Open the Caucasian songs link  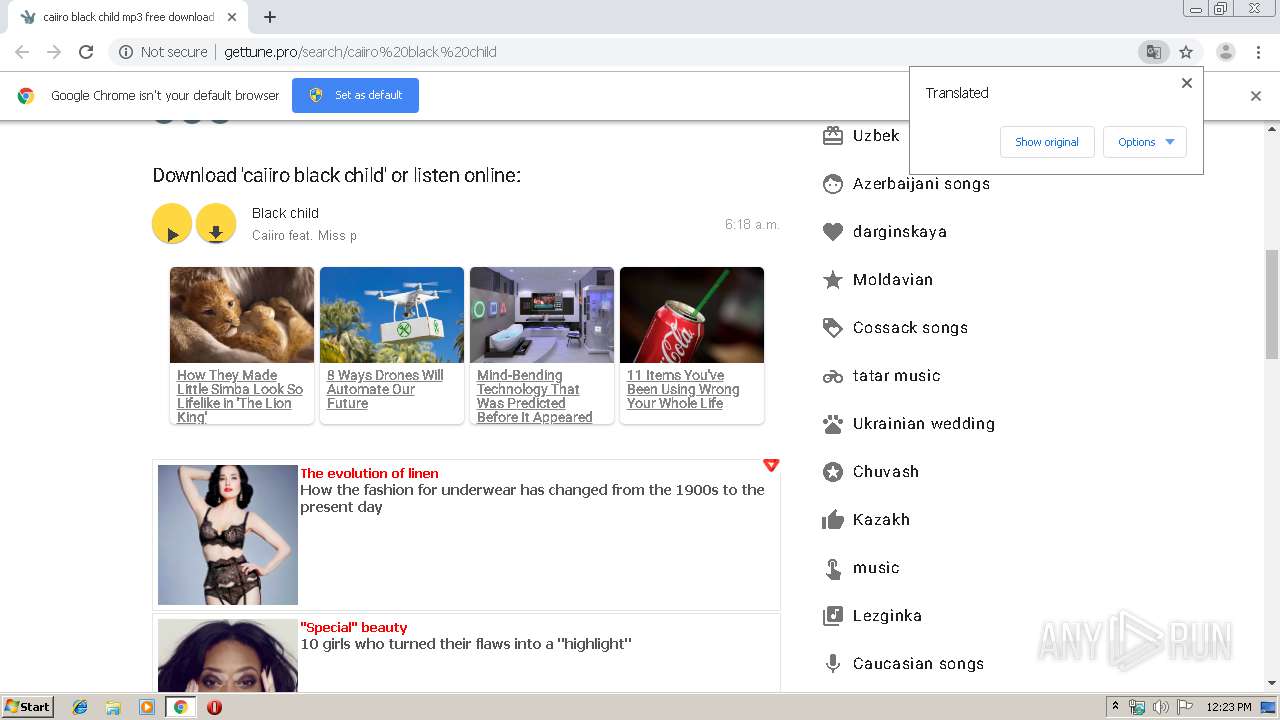tap(918, 664)
